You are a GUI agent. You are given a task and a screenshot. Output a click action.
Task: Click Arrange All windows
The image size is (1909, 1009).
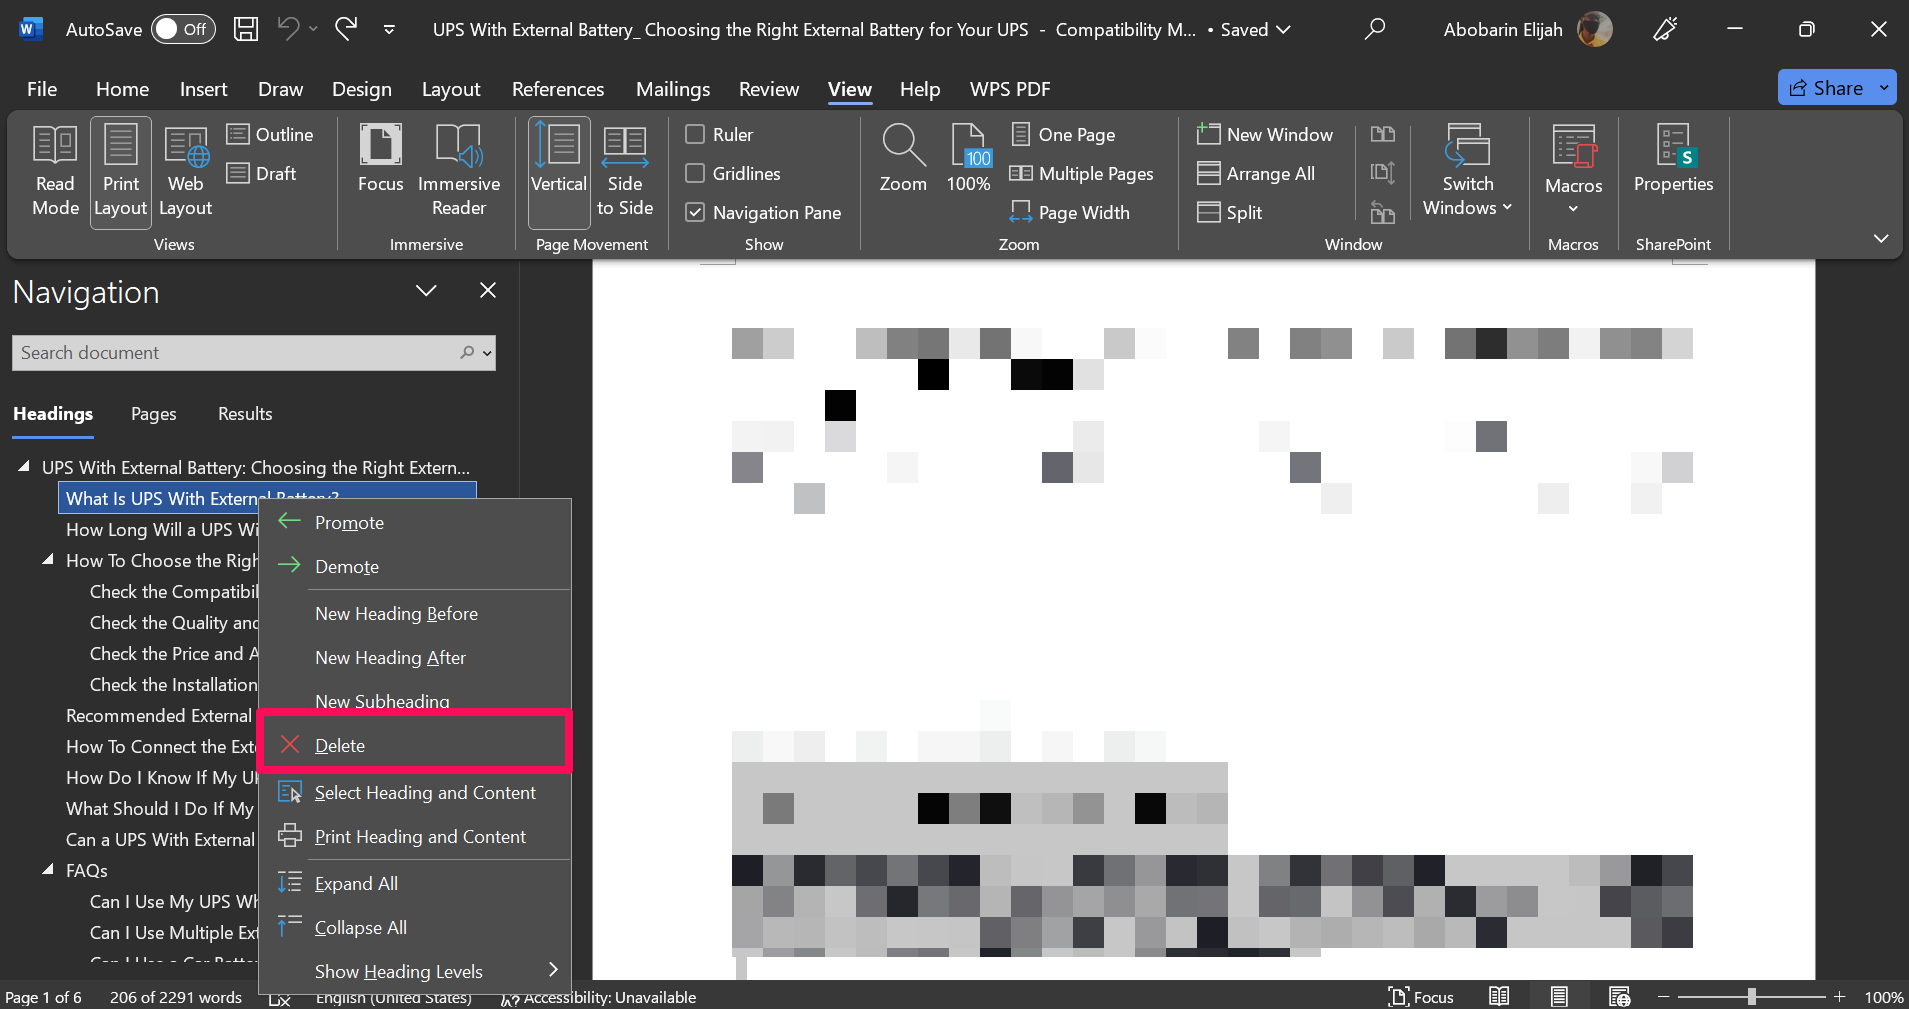click(x=1256, y=173)
